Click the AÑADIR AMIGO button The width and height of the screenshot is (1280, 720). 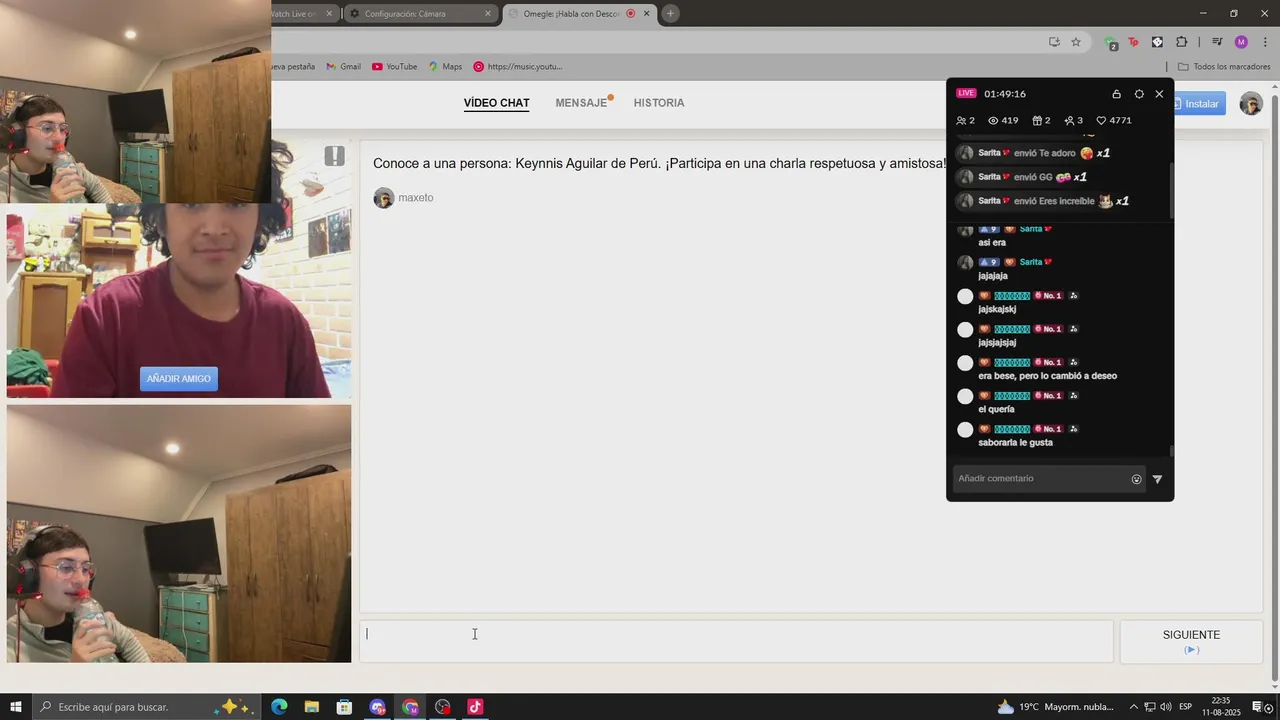[x=179, y=379]
